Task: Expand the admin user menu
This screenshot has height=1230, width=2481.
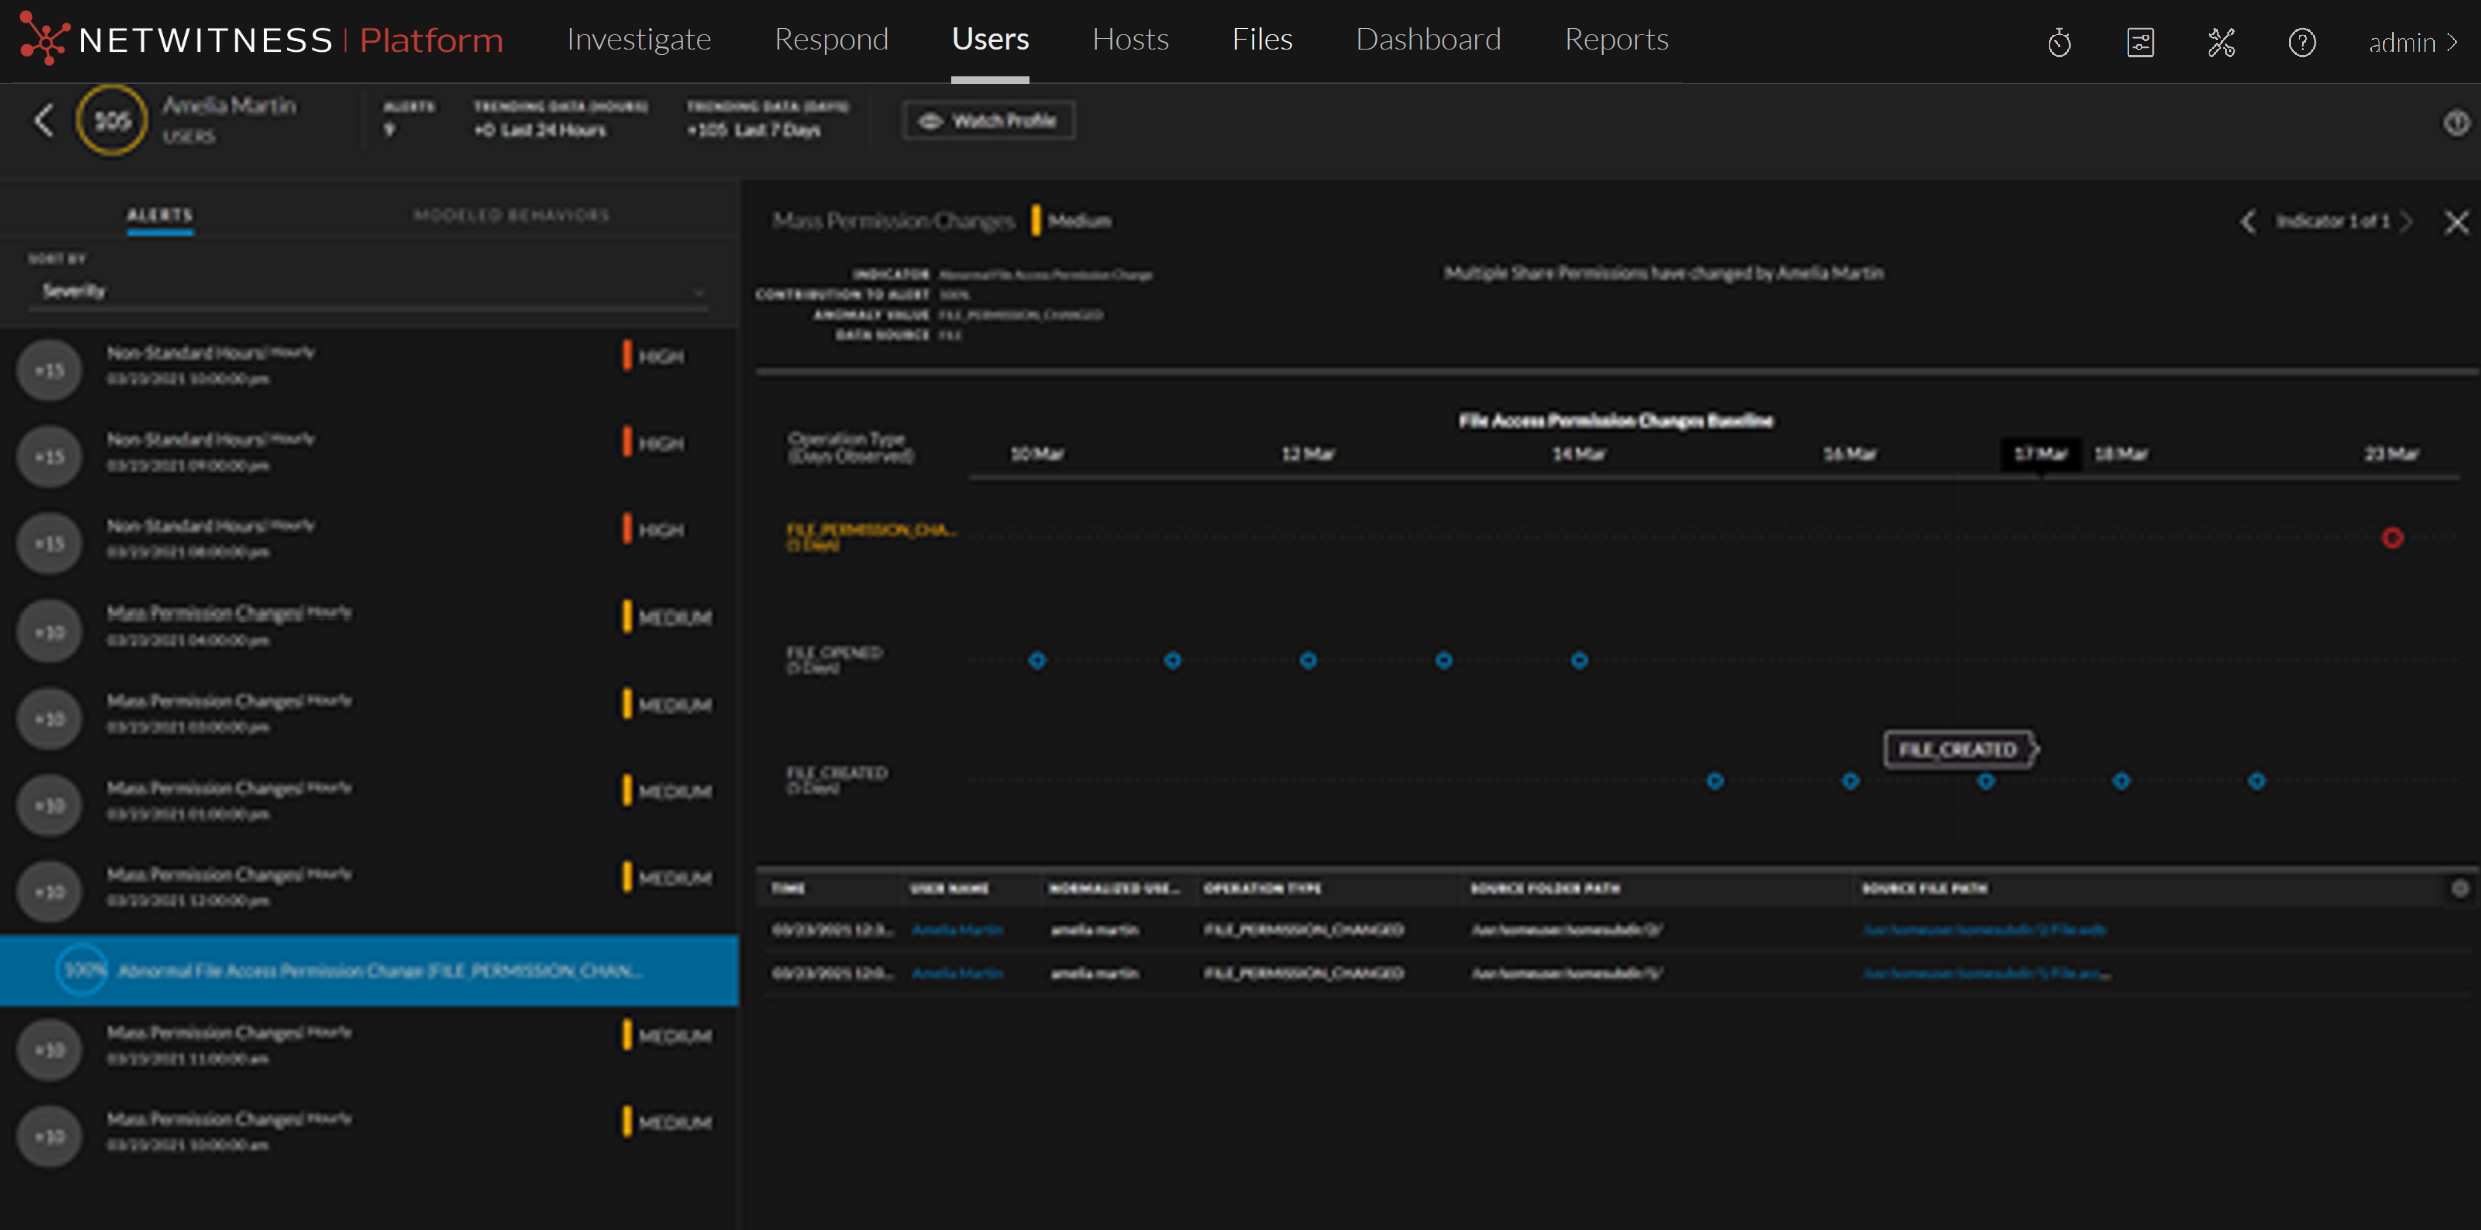Action: pos(2412,42)
